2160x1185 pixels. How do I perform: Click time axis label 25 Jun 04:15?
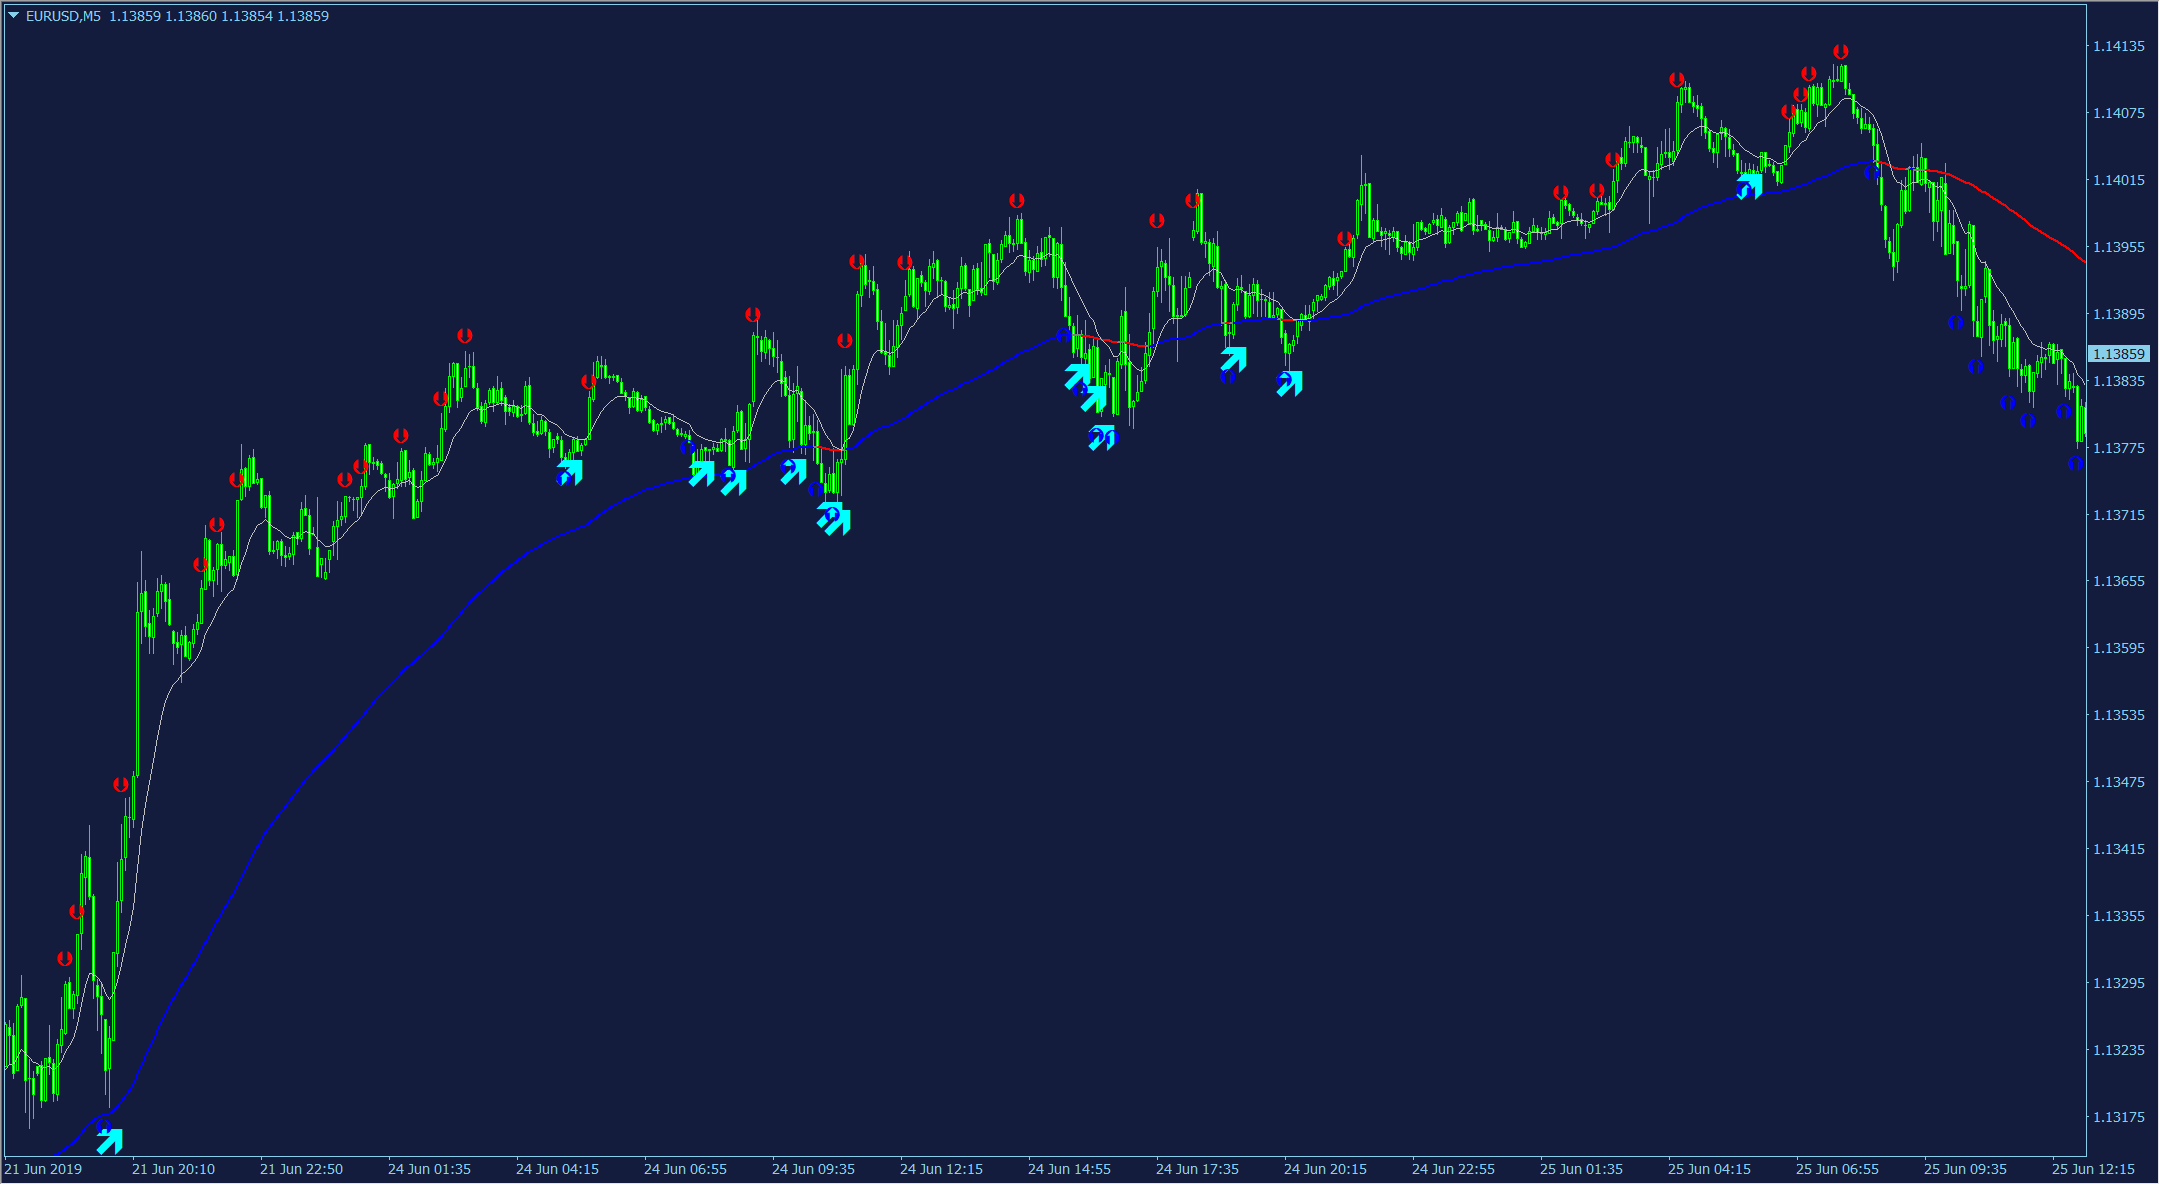coord(1709,1169)
